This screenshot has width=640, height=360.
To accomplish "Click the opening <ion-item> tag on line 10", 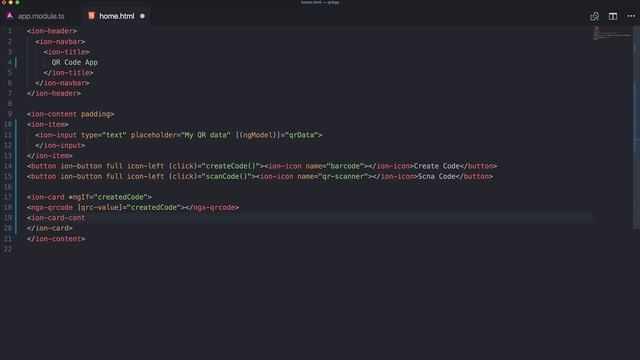I will [48, 124].
